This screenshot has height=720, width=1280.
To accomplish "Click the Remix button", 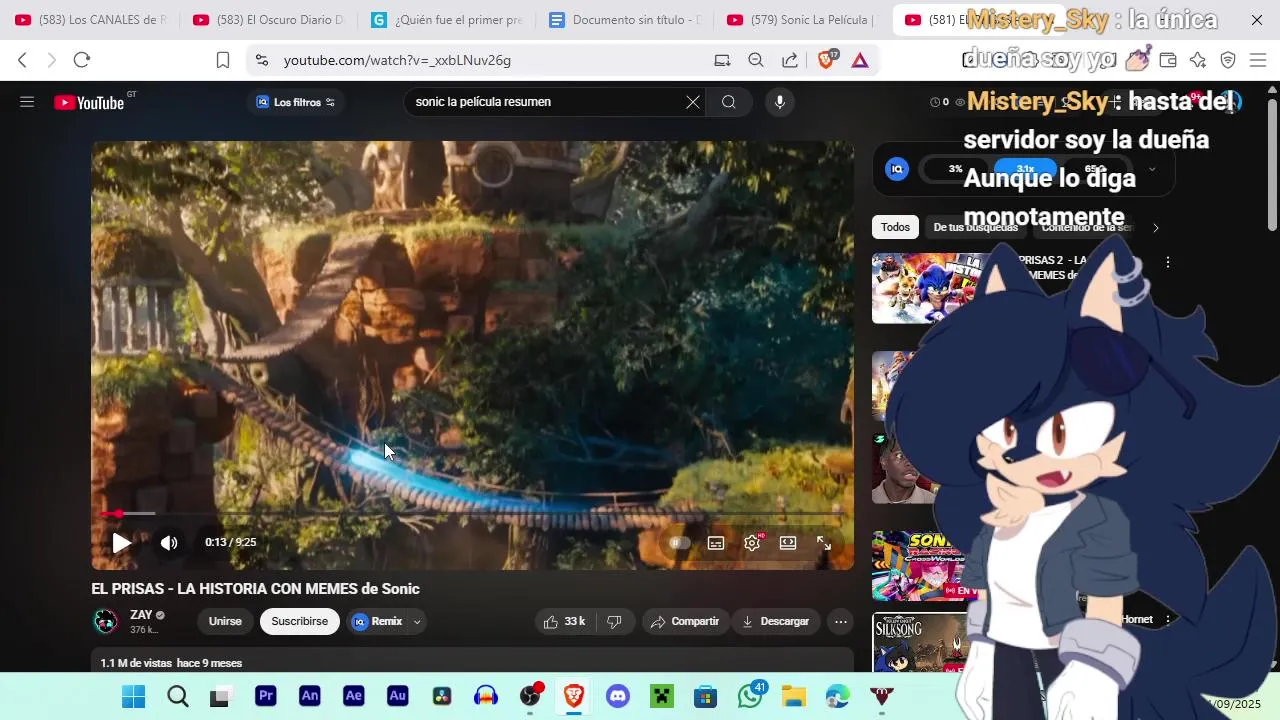I will [x=378, y=622].
